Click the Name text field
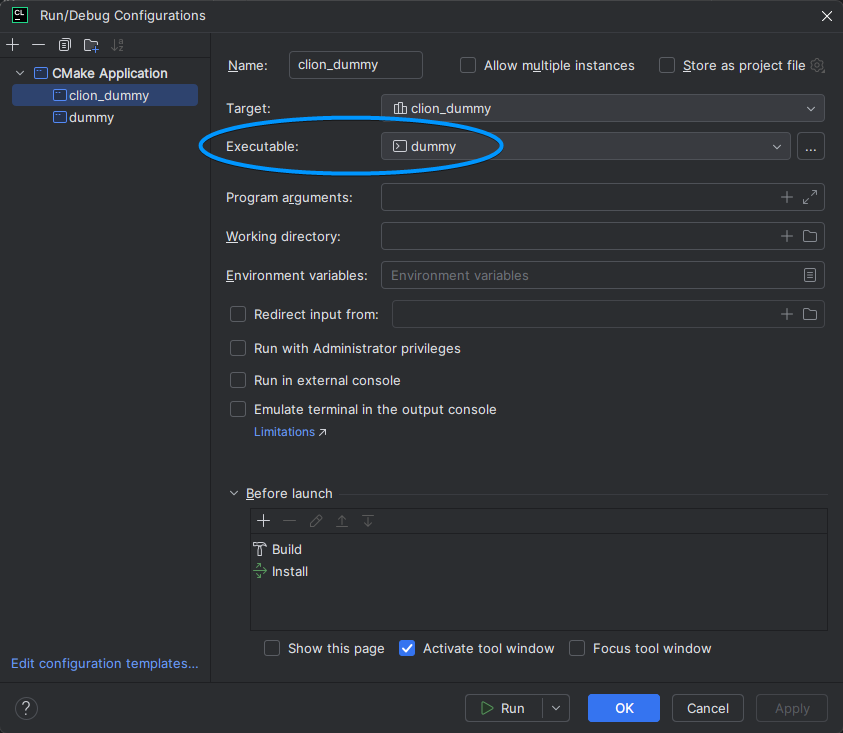The height and width of the screenshot is (733, 843). click(355, 65)
